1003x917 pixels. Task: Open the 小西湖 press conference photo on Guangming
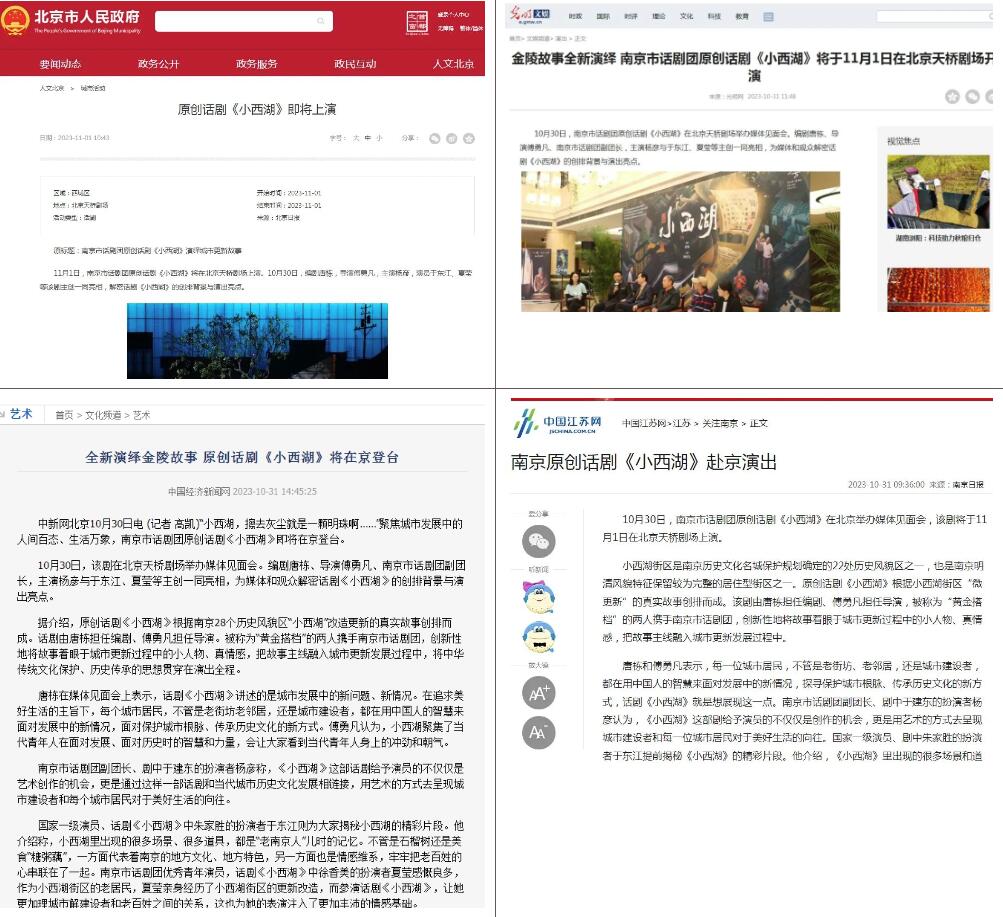point(681,242)
